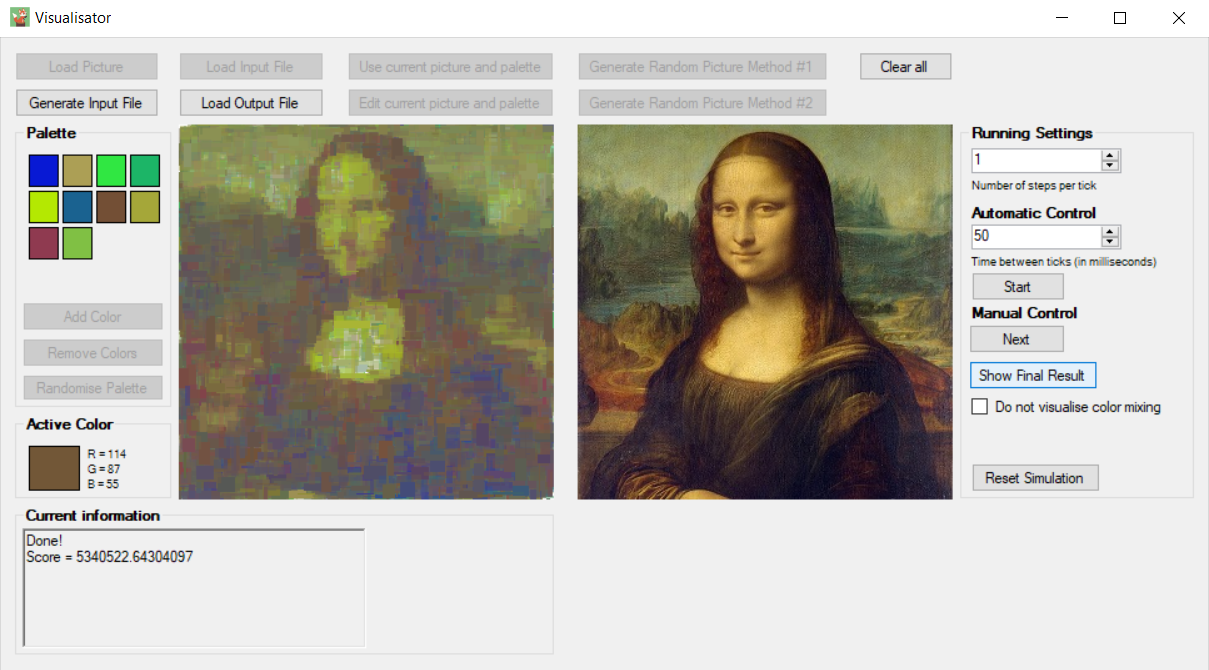Start the automatic simulation

pos(1018,287)
